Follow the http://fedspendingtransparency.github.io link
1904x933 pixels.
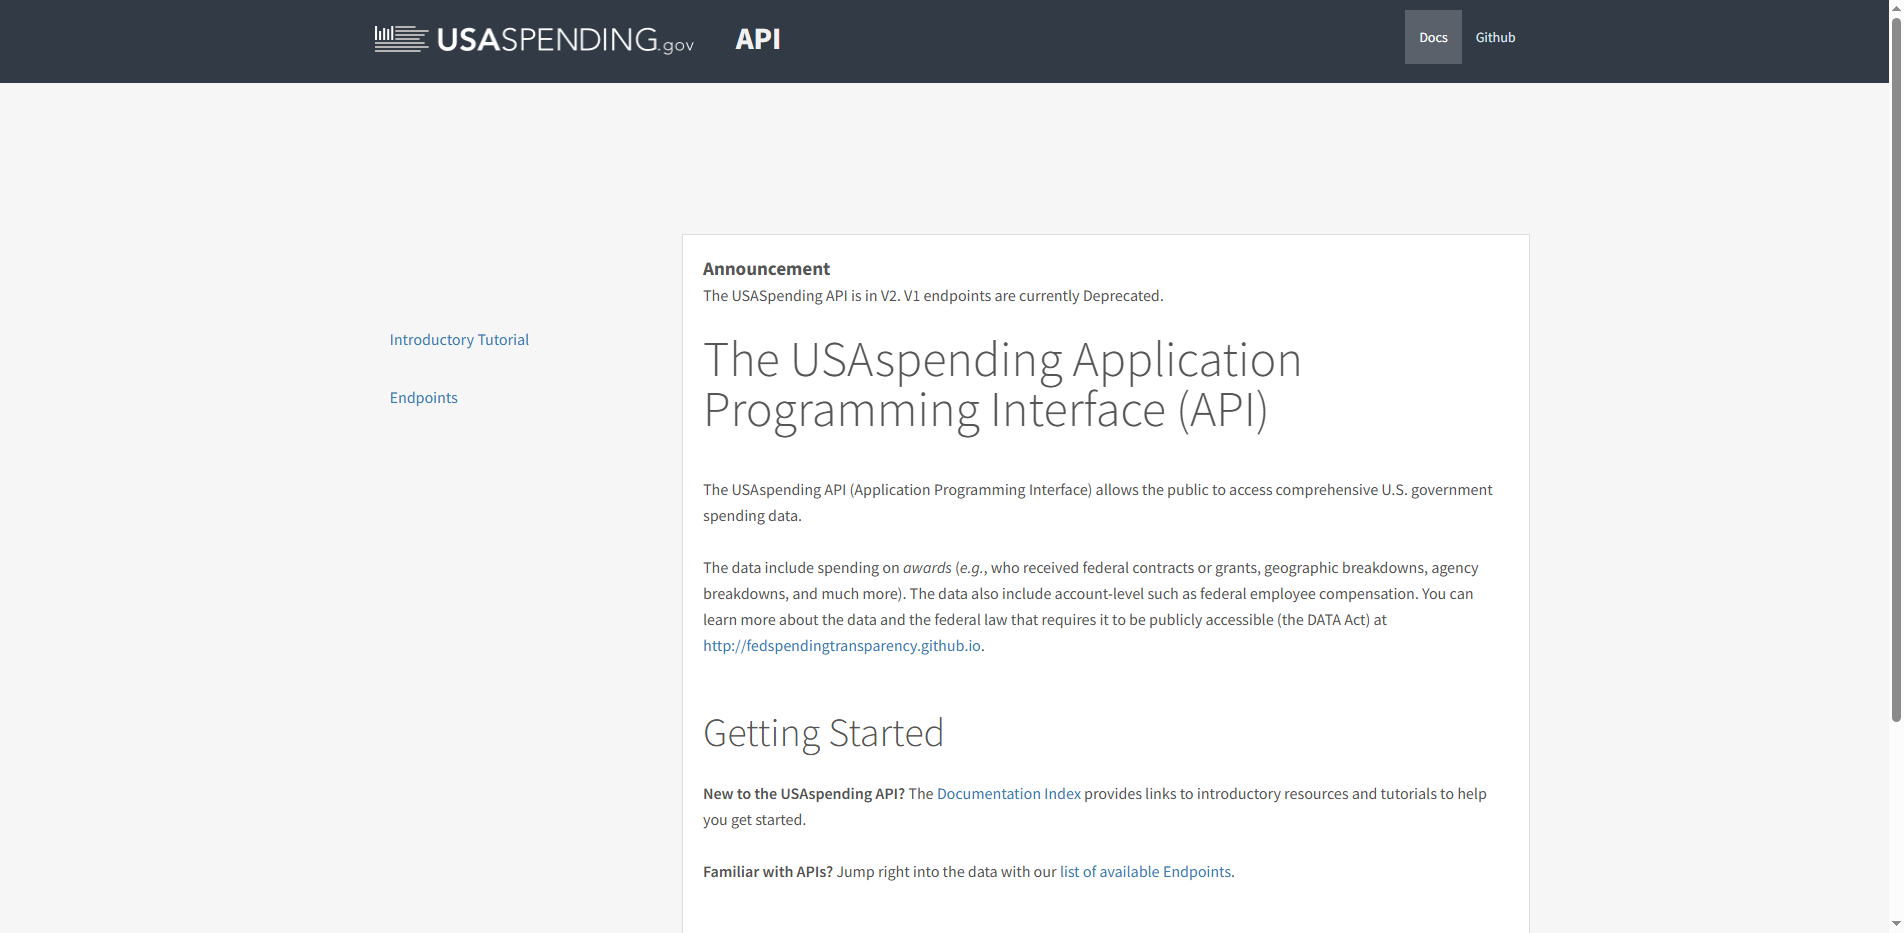841,645
